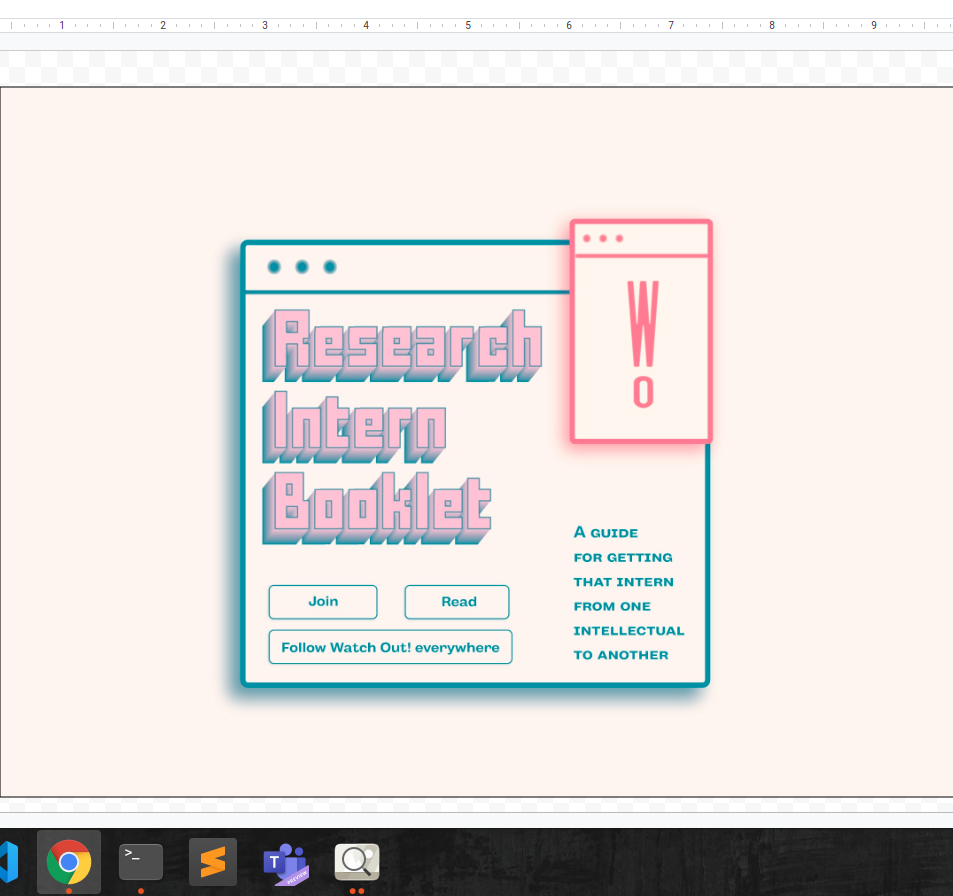Select the 'Follow Watch Out! everywhere' button
The image size is (953, 896).
tap(390, 648)
